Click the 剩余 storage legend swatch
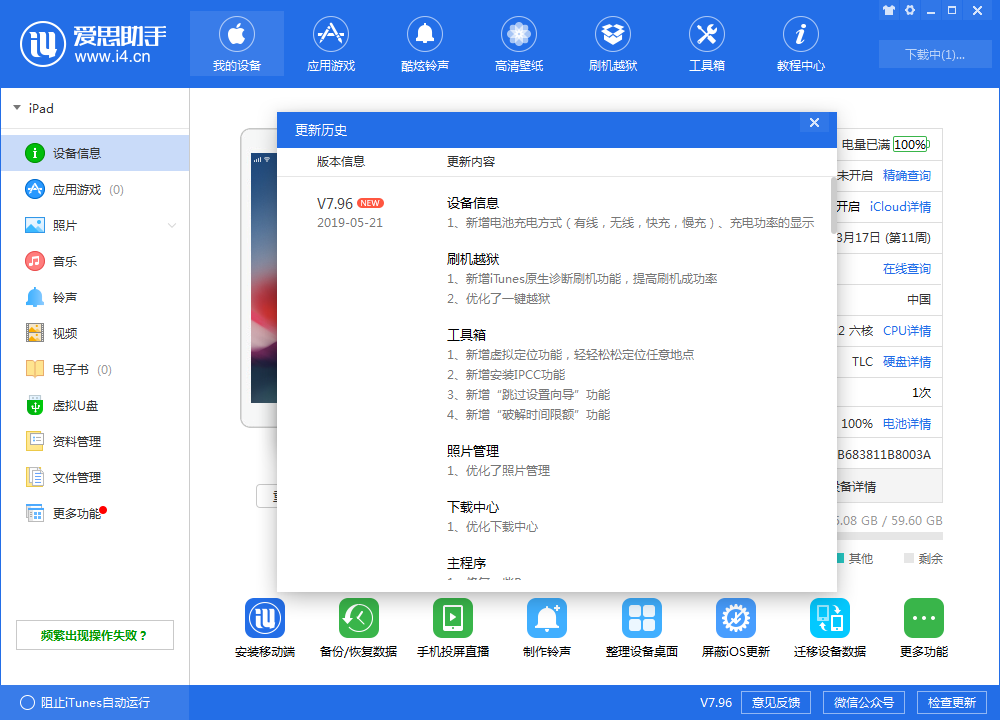This screenshot has height=720, width=1000. click(x=909, y=559)
